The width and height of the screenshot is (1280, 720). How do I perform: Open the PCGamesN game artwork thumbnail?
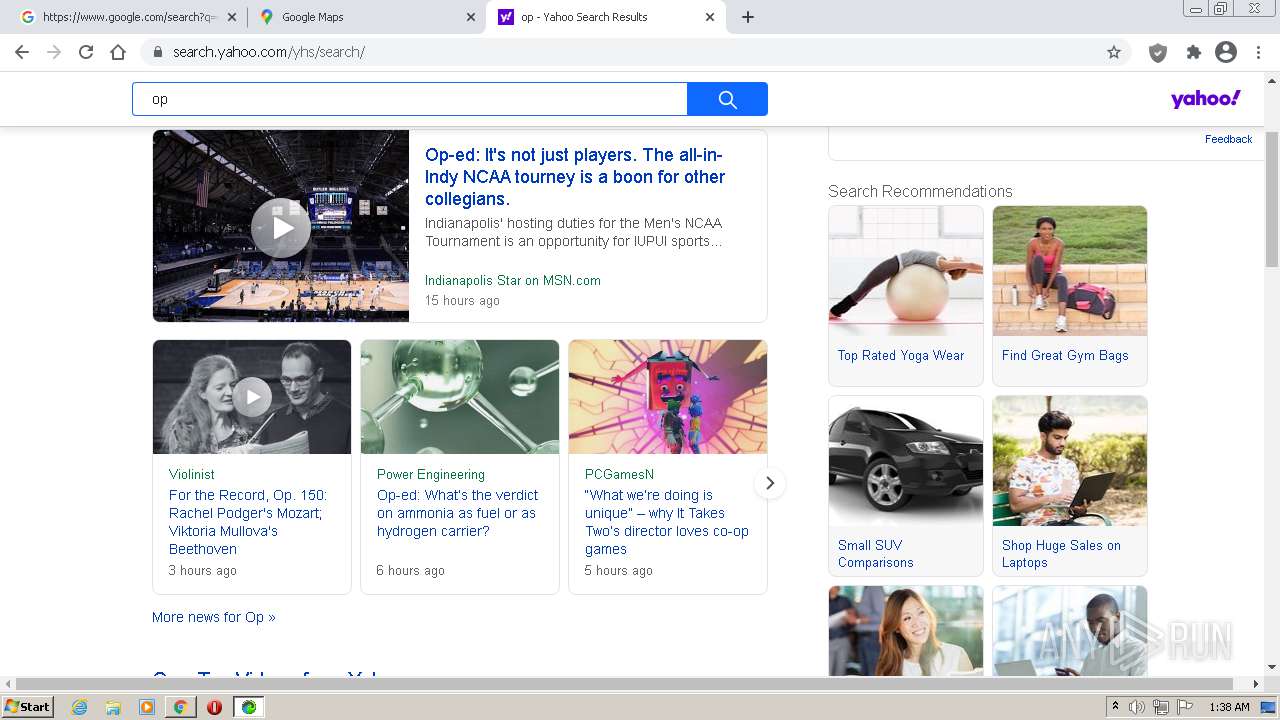click(668, 397)
